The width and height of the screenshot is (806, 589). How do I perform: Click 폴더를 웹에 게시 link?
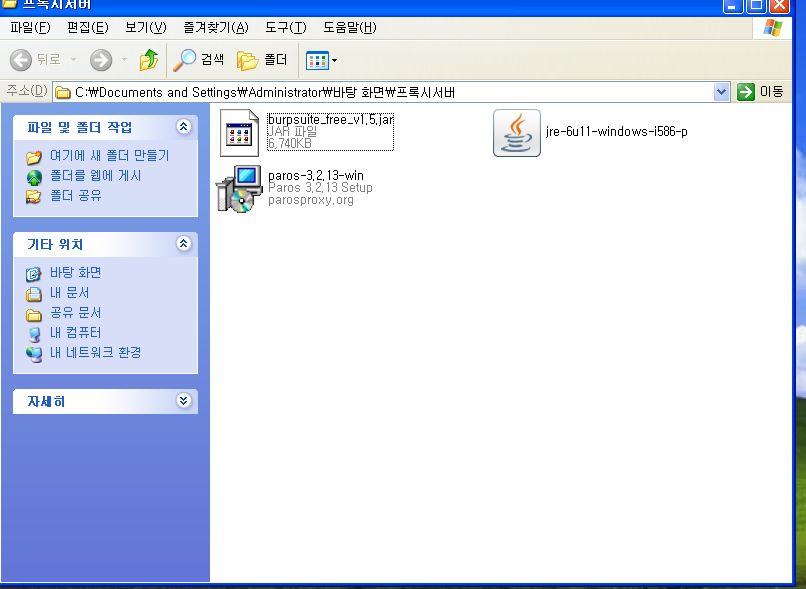pos(96,176)
